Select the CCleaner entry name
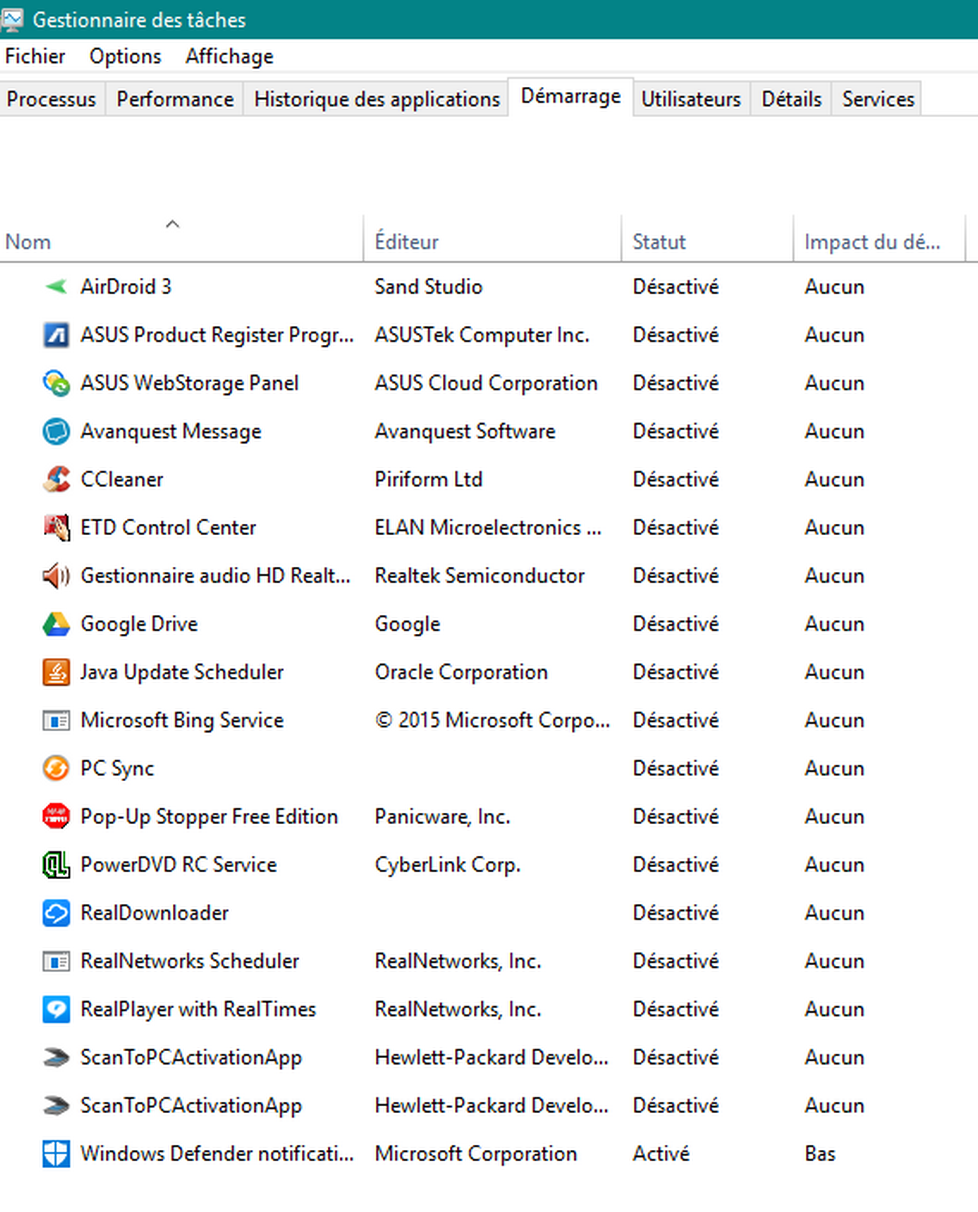978x1212 pixels. click(121, 479)
